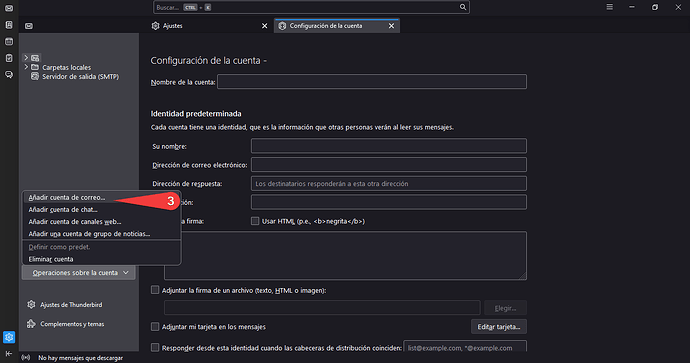
Task: Open the hamburger application menu
Action: pos(609,7)
